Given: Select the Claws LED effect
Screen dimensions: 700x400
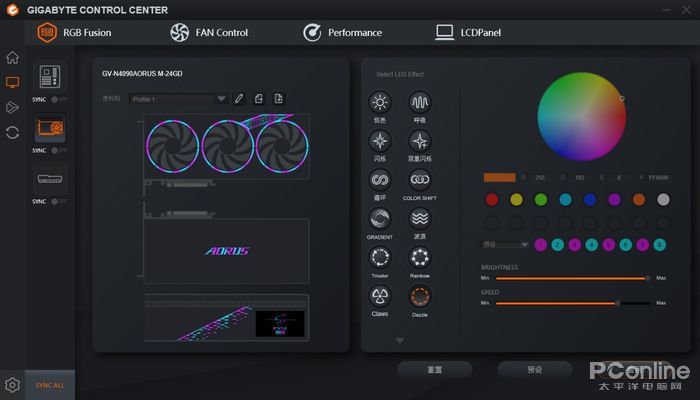Looking at the screenshot, I should [380, 296].
